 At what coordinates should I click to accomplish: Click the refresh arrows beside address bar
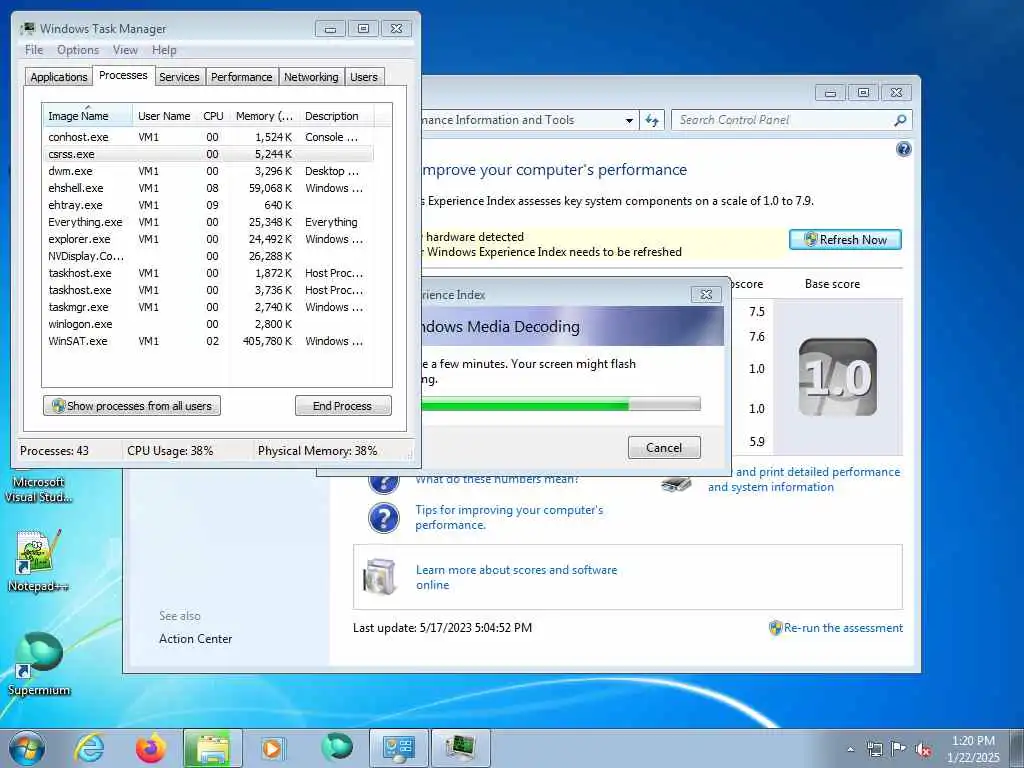click(x=652, y=120)
